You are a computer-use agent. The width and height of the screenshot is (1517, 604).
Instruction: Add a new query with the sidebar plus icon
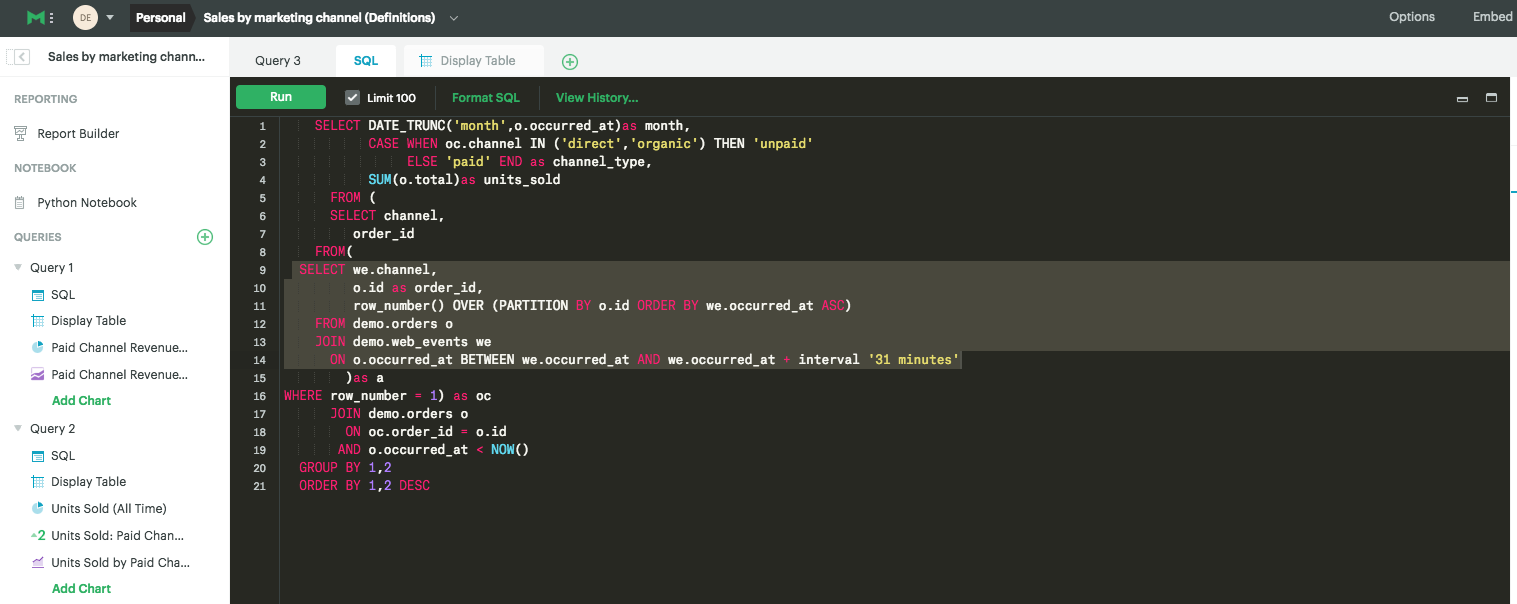click(205, 237)
